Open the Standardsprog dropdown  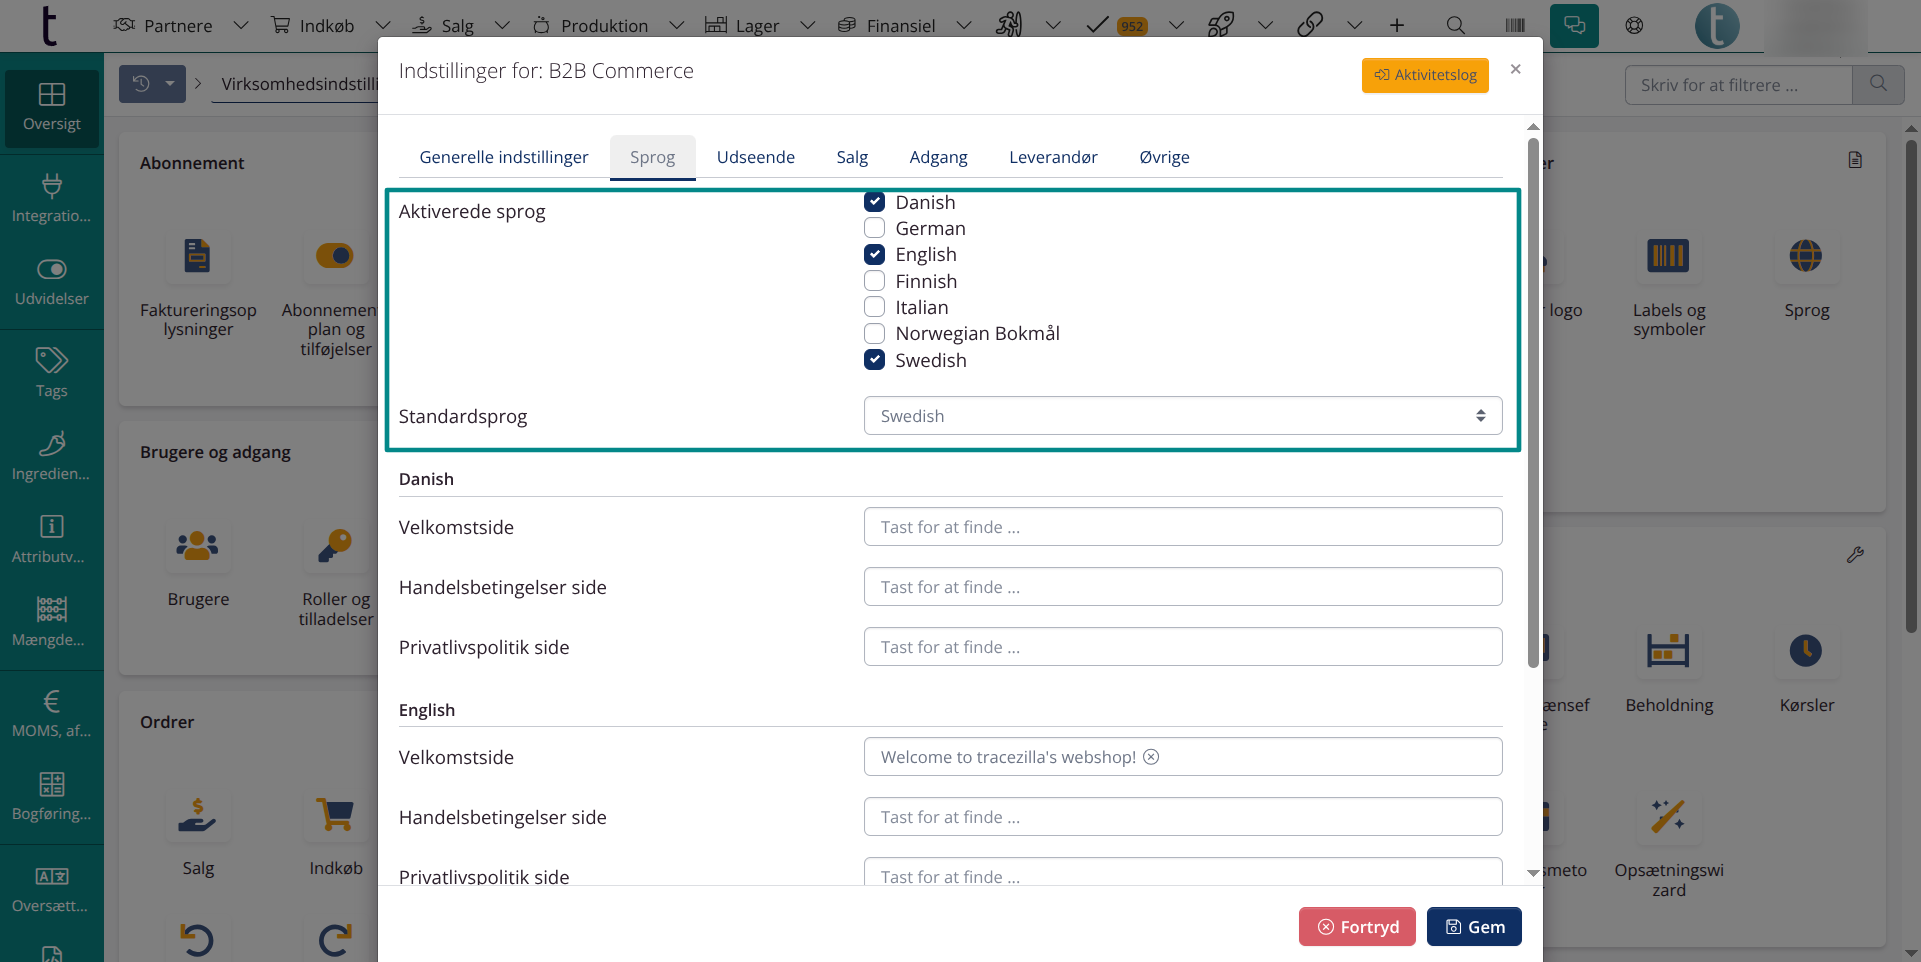pos(1182,416)
